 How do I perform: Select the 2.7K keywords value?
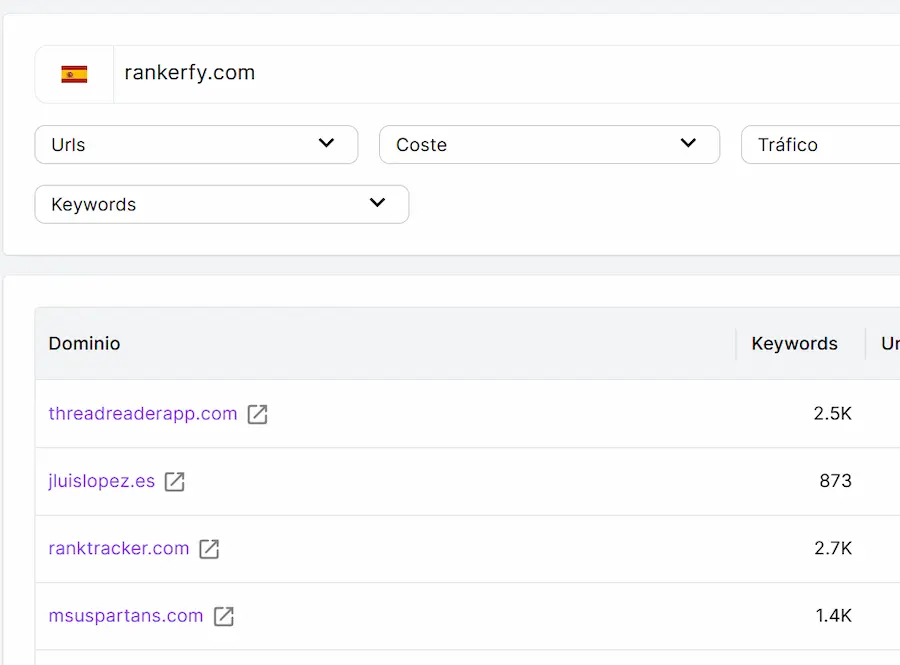(x=833, y=548)
